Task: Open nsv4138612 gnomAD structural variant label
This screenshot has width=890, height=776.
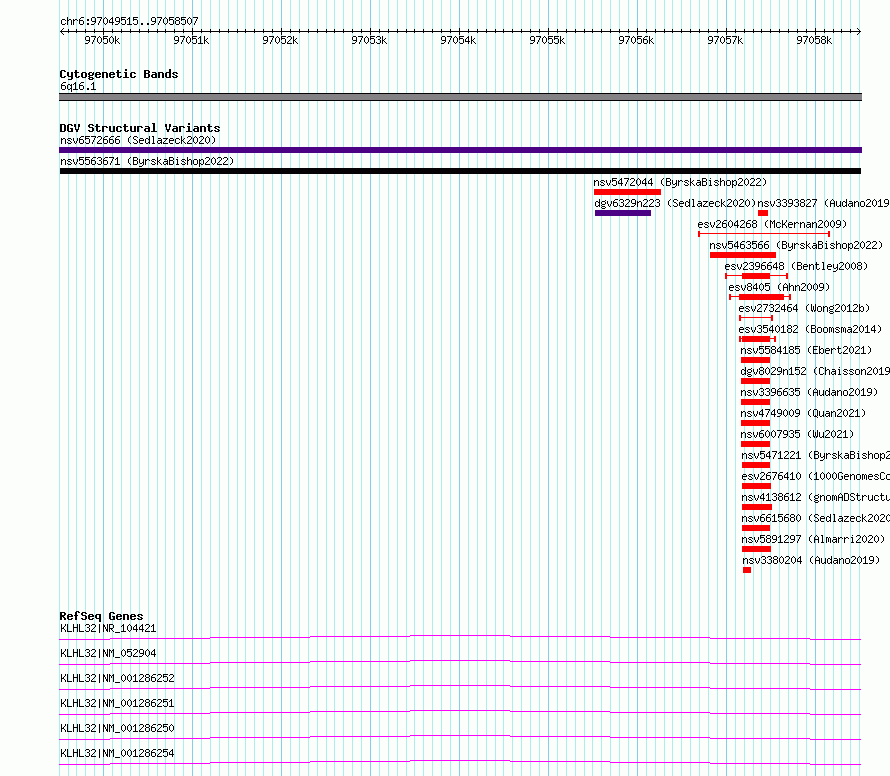Action: (x=816, y=497)
